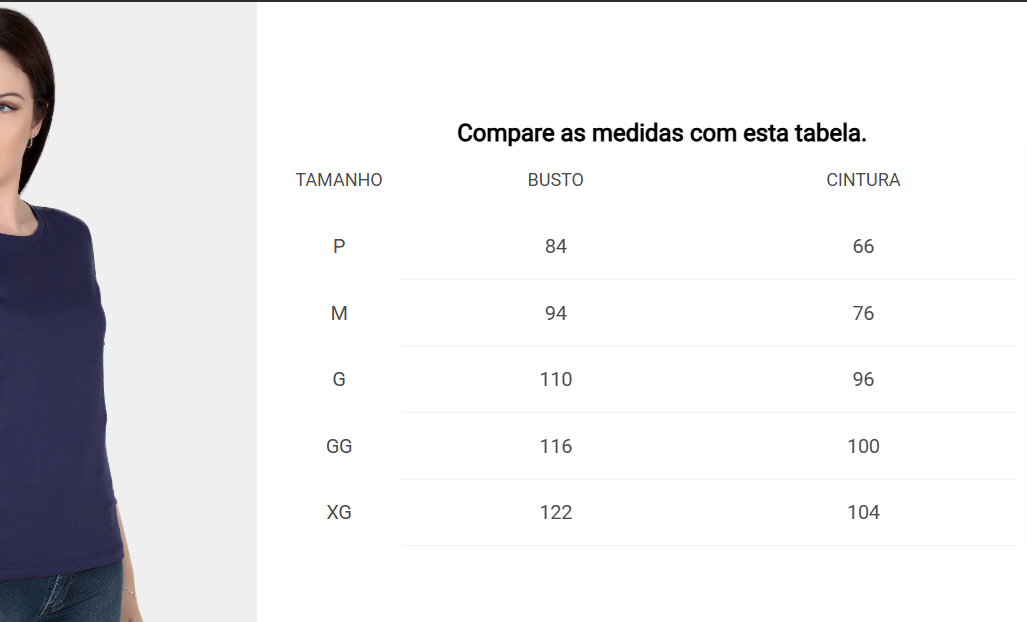The image size is (1027, 622).
Task: Click the 'Compare as medidas' heading
Action: click(x=662, y=134)
